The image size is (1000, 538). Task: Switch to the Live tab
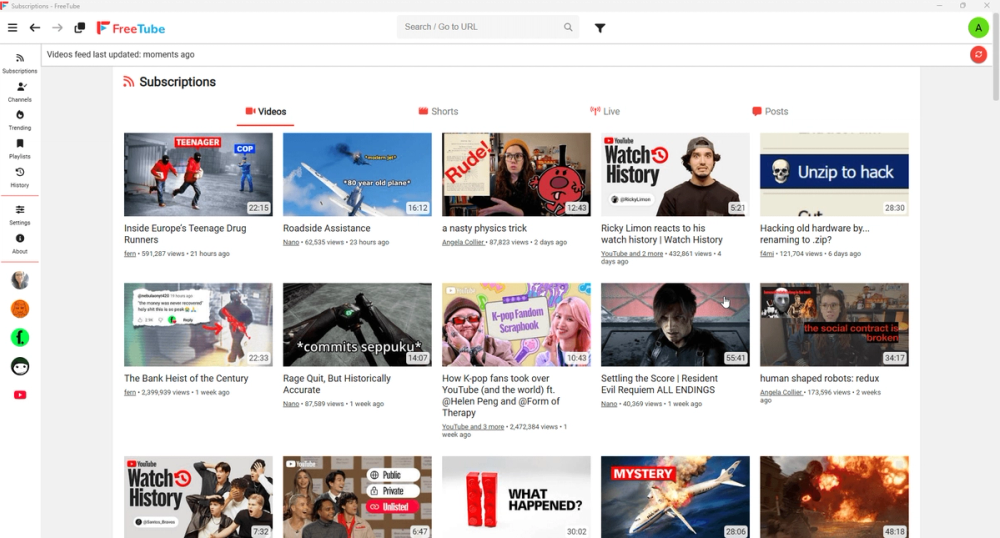[605, 112]
